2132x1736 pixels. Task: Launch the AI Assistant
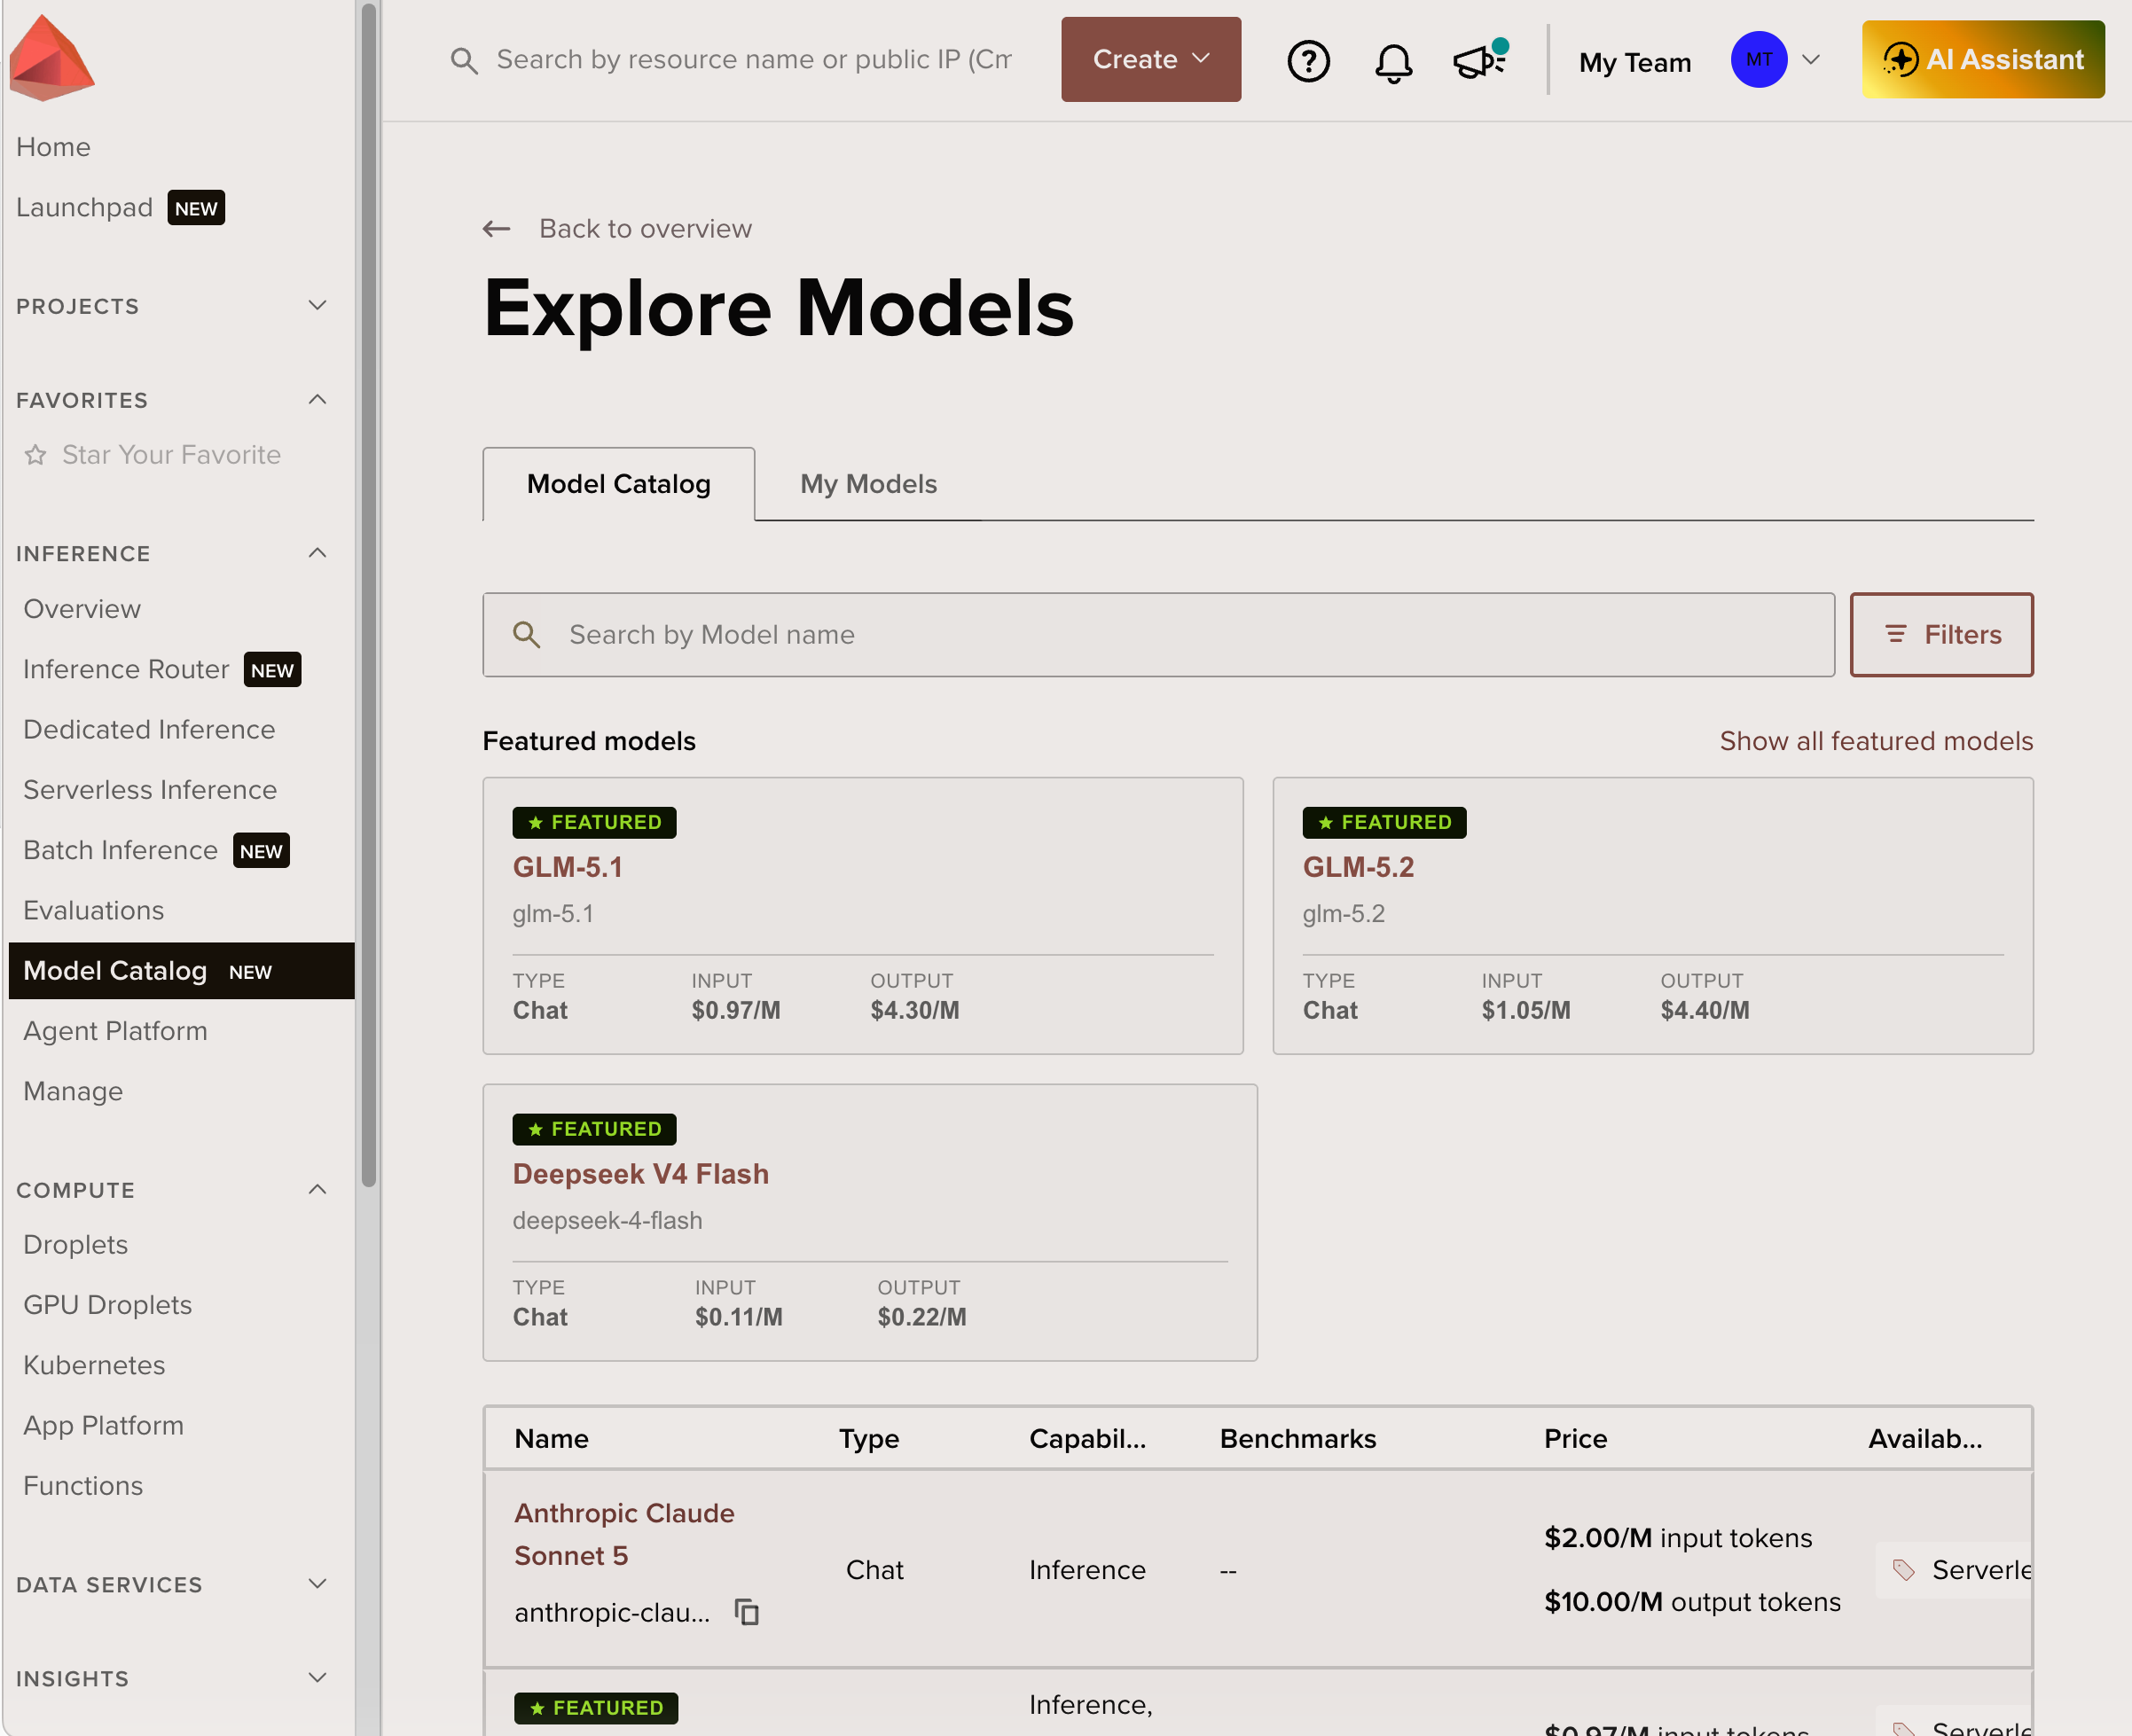pyautogui.click(x=1982, y=59)
